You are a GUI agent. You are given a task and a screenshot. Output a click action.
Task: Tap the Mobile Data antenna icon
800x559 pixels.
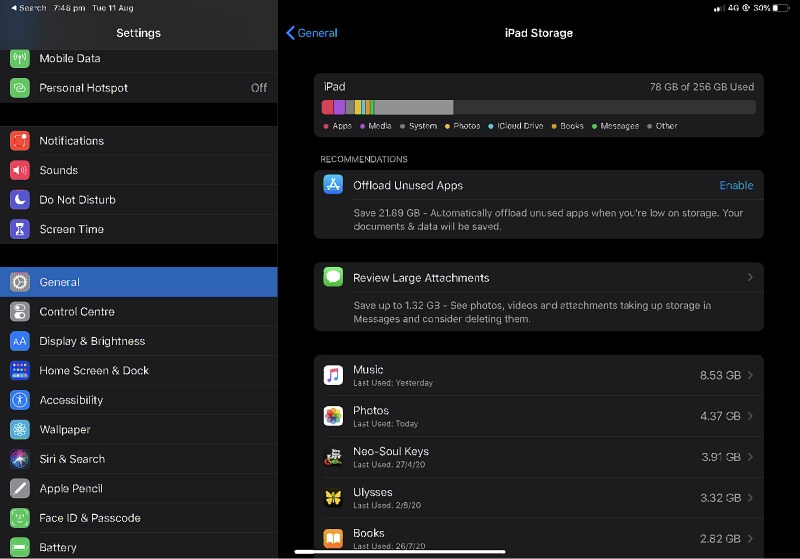point(20,59)
